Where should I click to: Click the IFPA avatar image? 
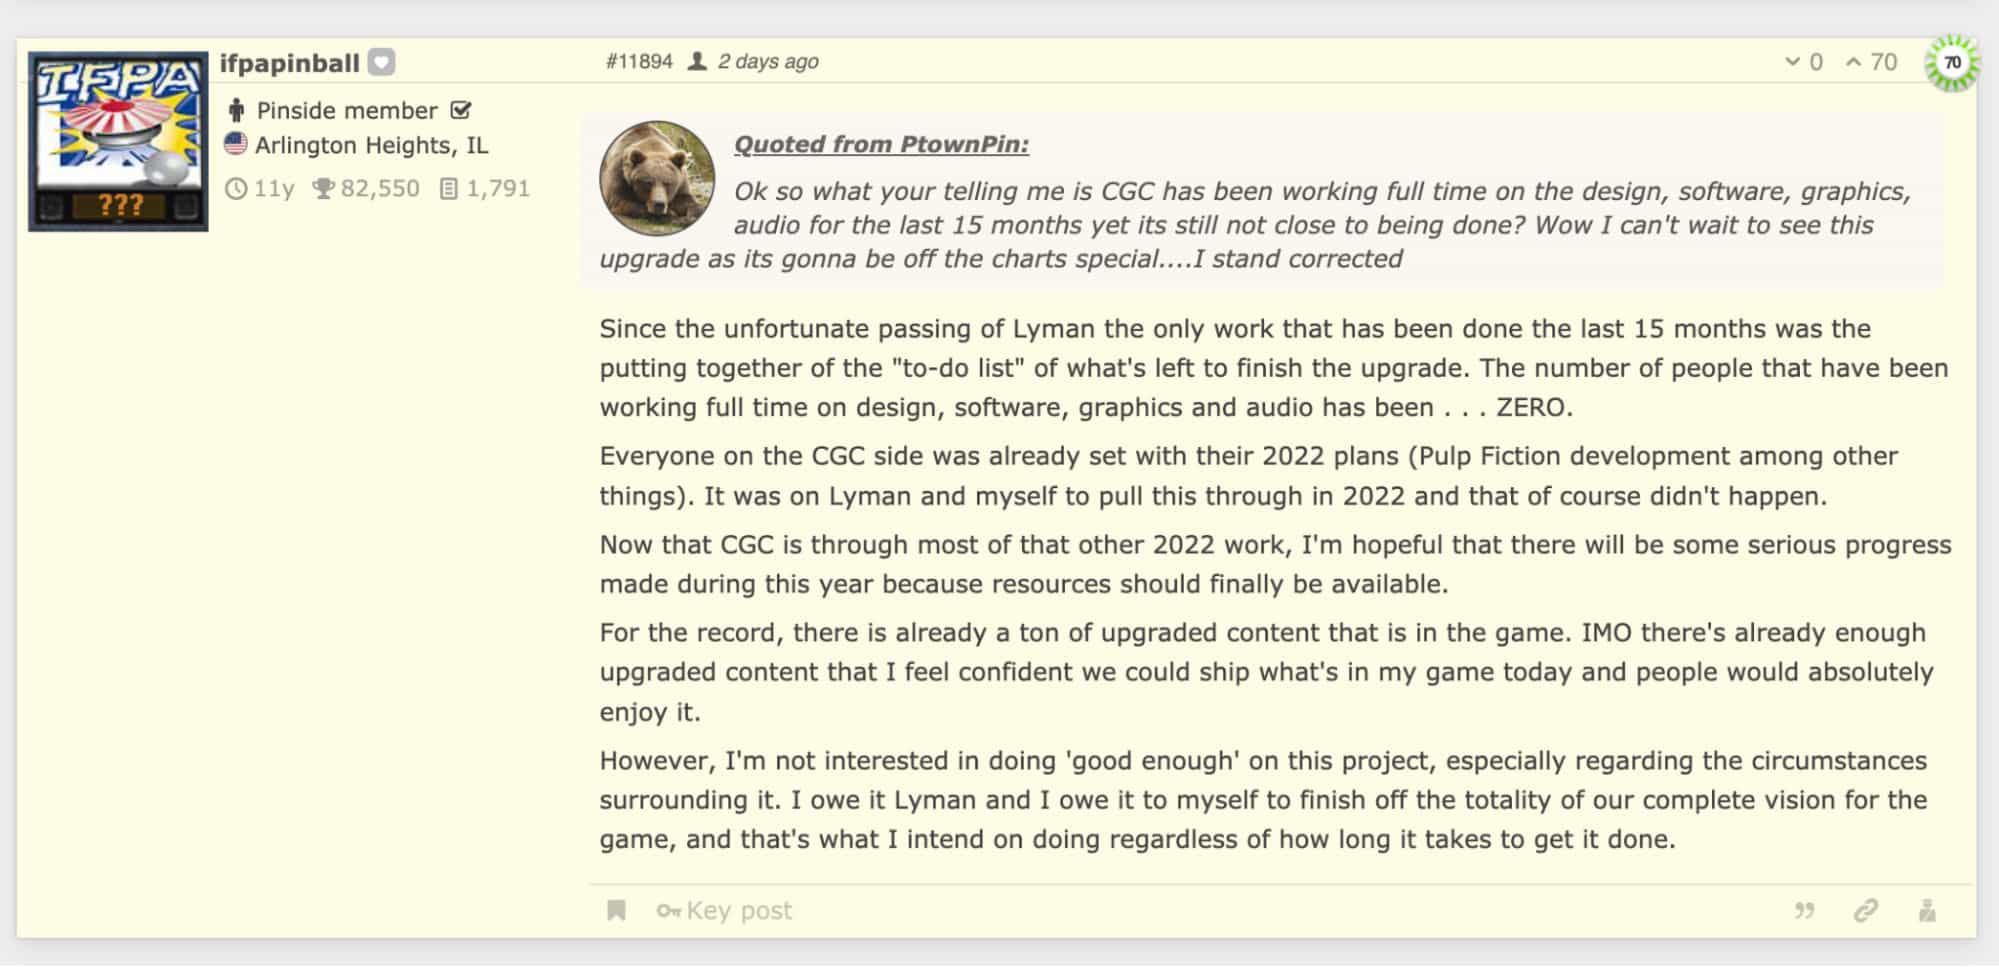[118, 141]
